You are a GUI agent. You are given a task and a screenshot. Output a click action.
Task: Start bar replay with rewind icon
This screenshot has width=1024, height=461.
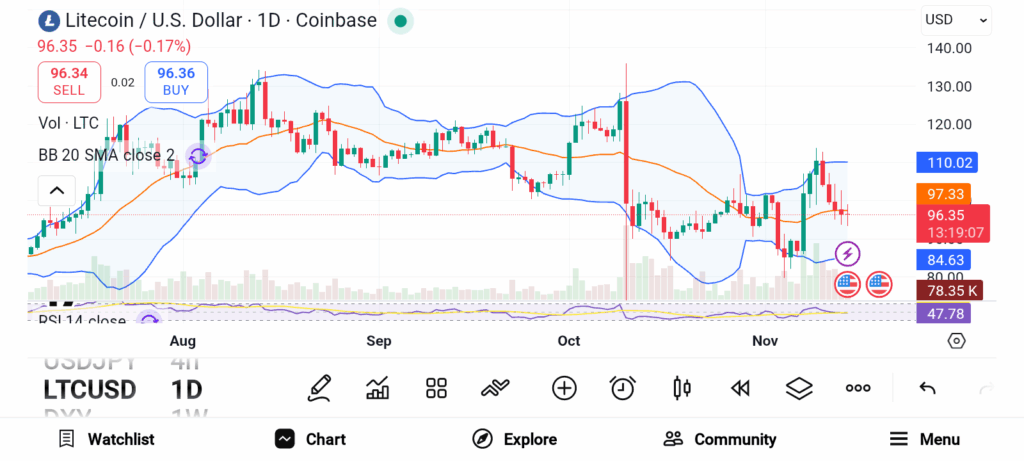pyautogui.click(x=740, y=388)
